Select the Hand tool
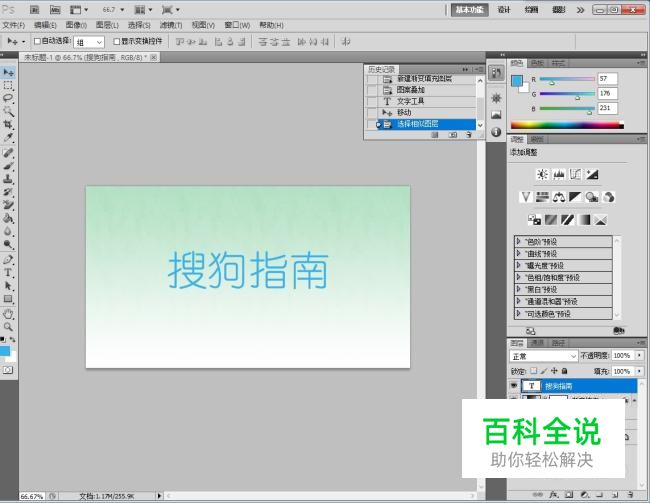650x503 pixels. tap(8, 314)
